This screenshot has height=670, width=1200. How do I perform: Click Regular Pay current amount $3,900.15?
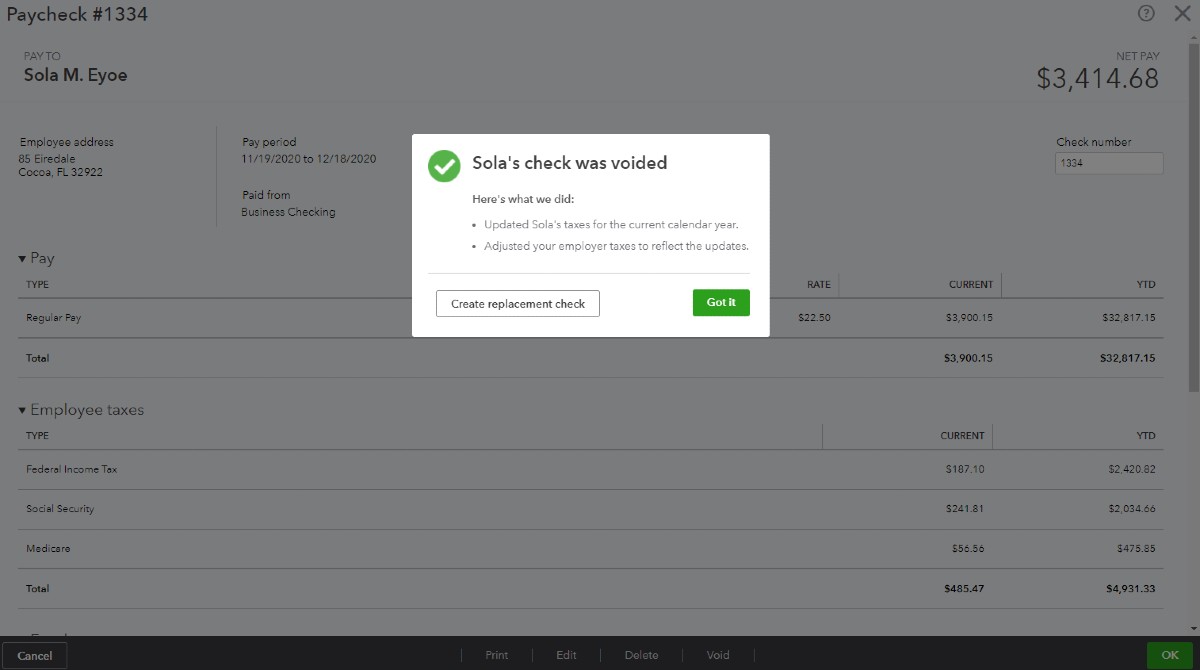(x=969, y=318)
